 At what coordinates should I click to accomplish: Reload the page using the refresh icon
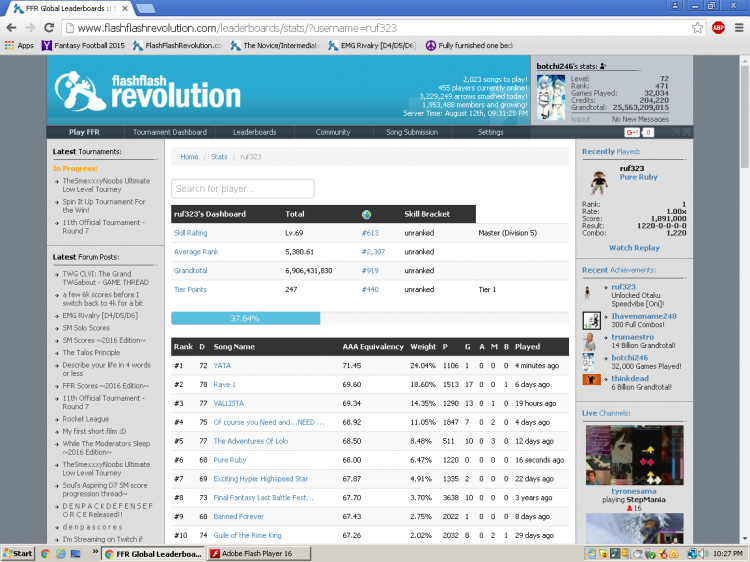coord(49,28)
